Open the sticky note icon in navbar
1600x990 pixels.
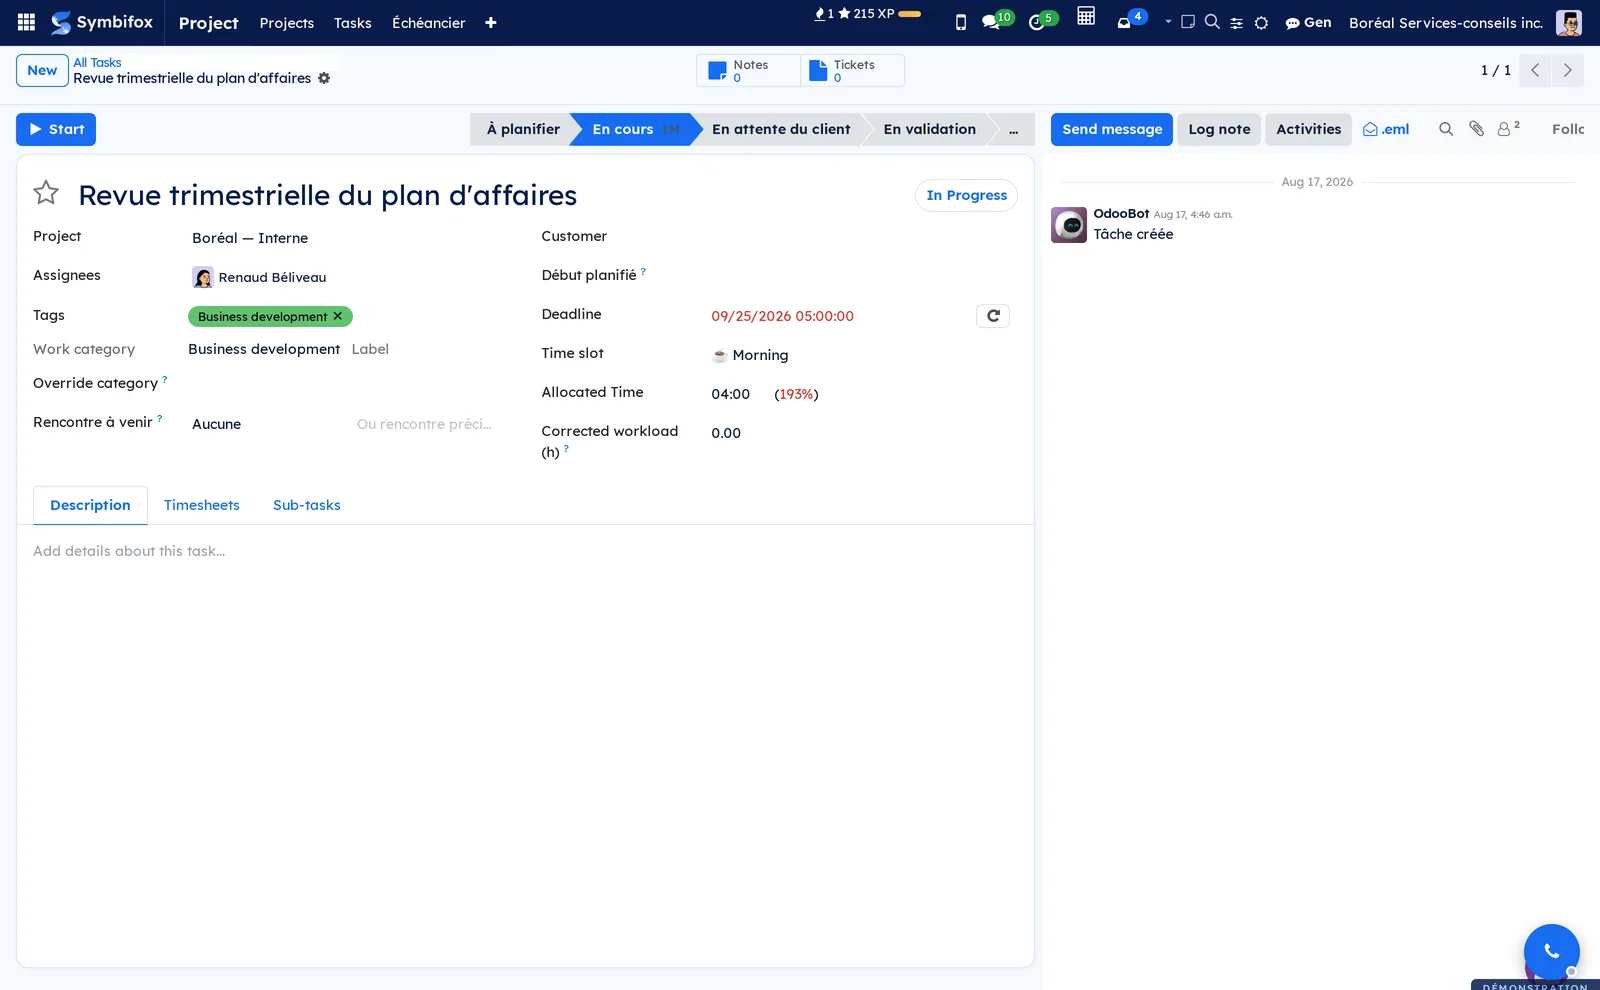(x=1188, y=21)
